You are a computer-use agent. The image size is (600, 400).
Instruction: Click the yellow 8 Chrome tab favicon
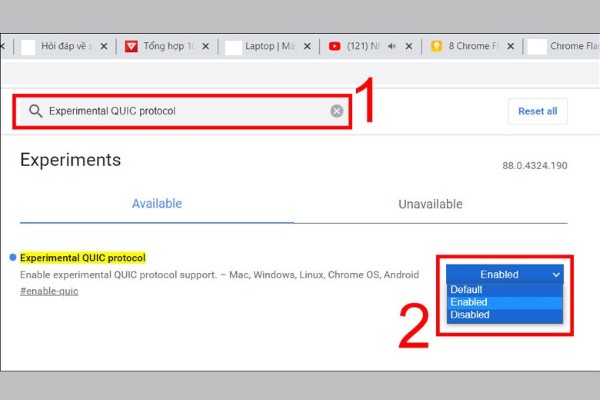[x=436, y=46]
